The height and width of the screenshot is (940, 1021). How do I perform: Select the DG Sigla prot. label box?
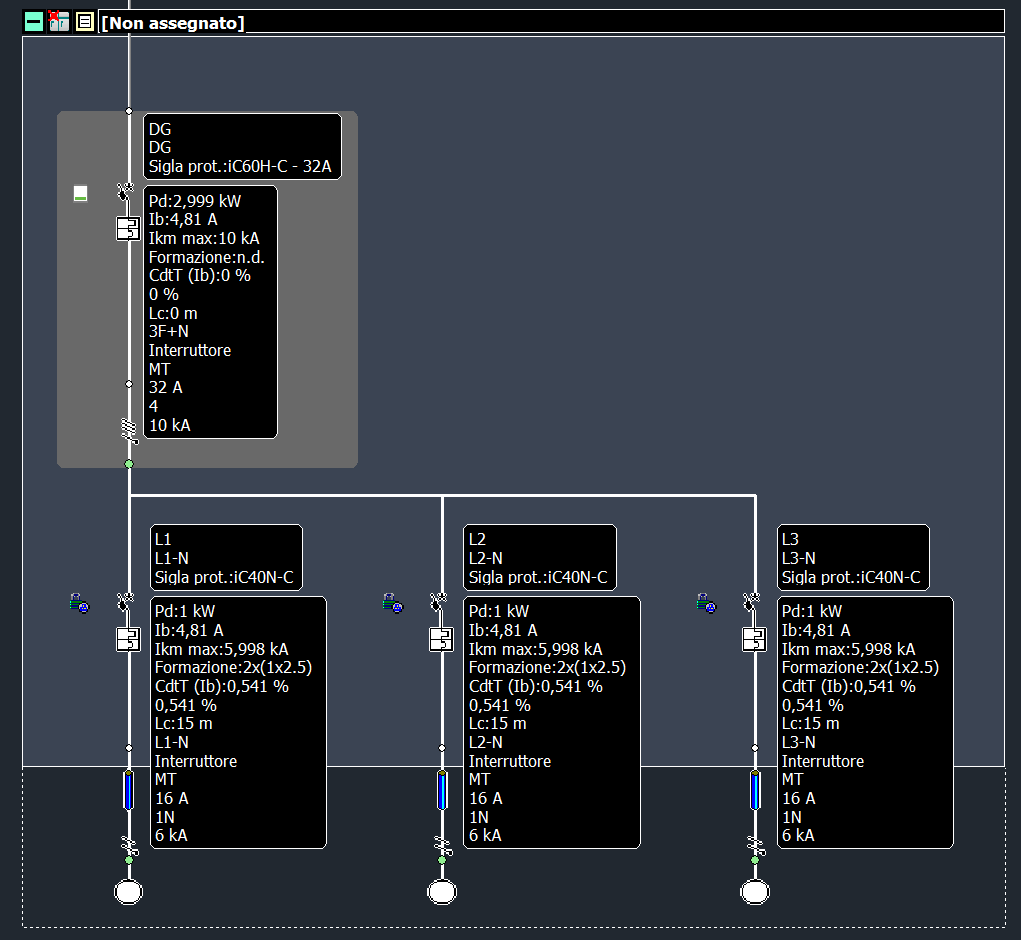pyautogui.click(x=242, y=147)
